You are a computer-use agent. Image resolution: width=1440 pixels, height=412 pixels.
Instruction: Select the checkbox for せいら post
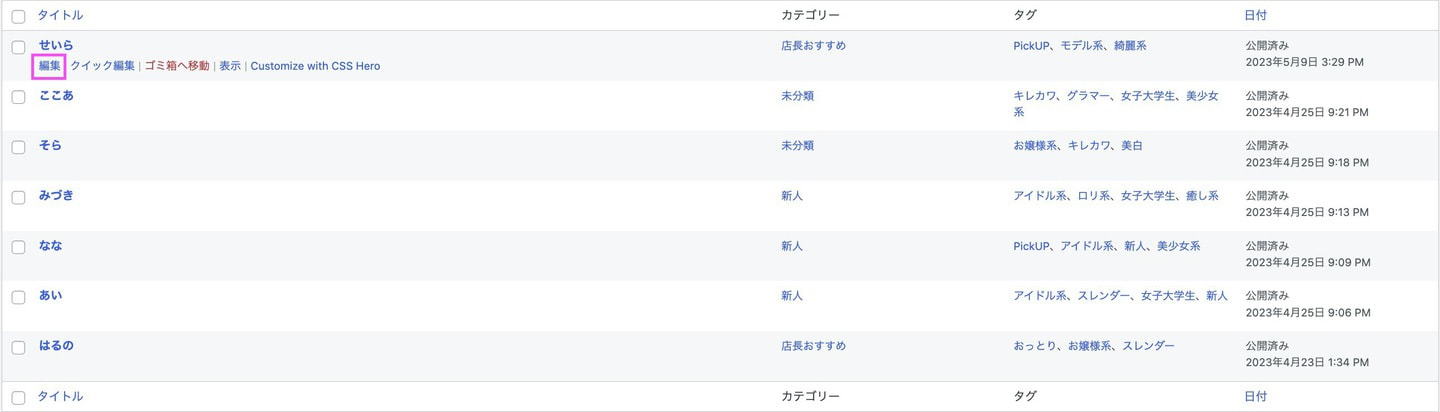18,48
